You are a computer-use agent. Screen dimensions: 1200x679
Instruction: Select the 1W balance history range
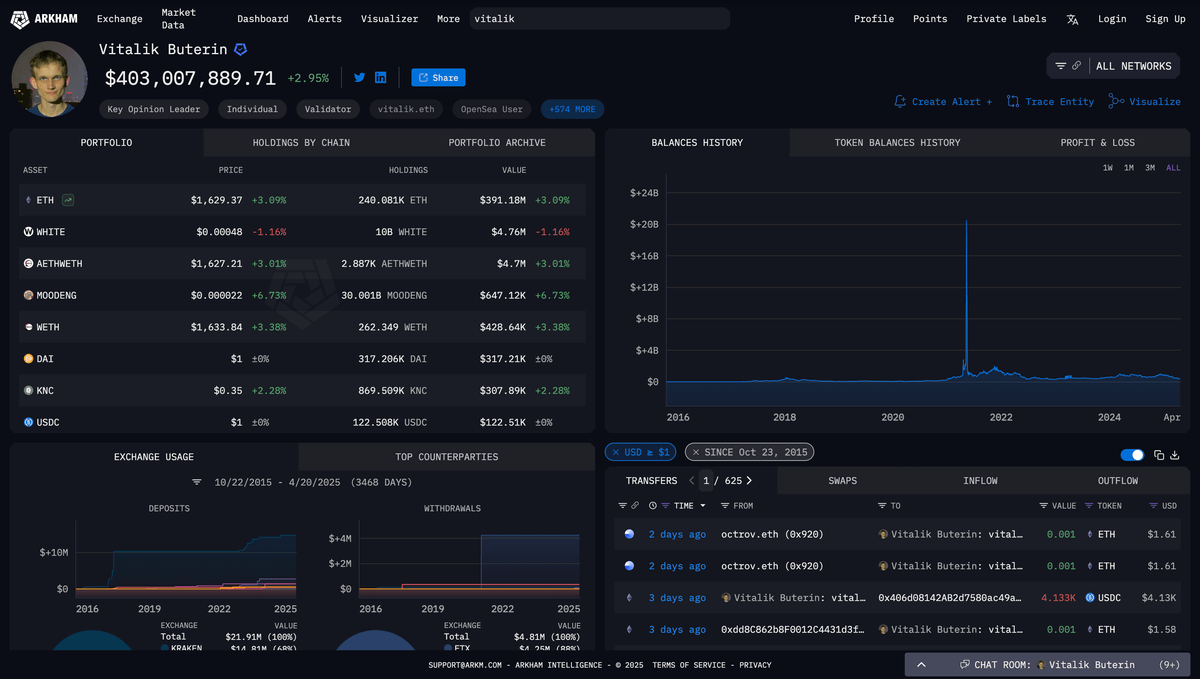point(1108,168)
